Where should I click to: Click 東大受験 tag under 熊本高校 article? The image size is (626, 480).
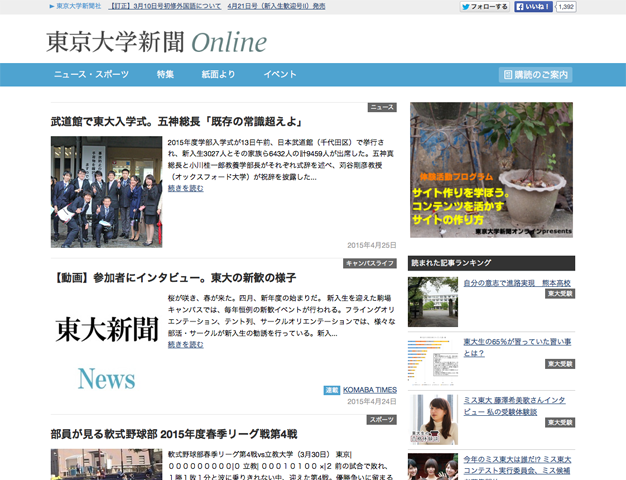[560, 294]
